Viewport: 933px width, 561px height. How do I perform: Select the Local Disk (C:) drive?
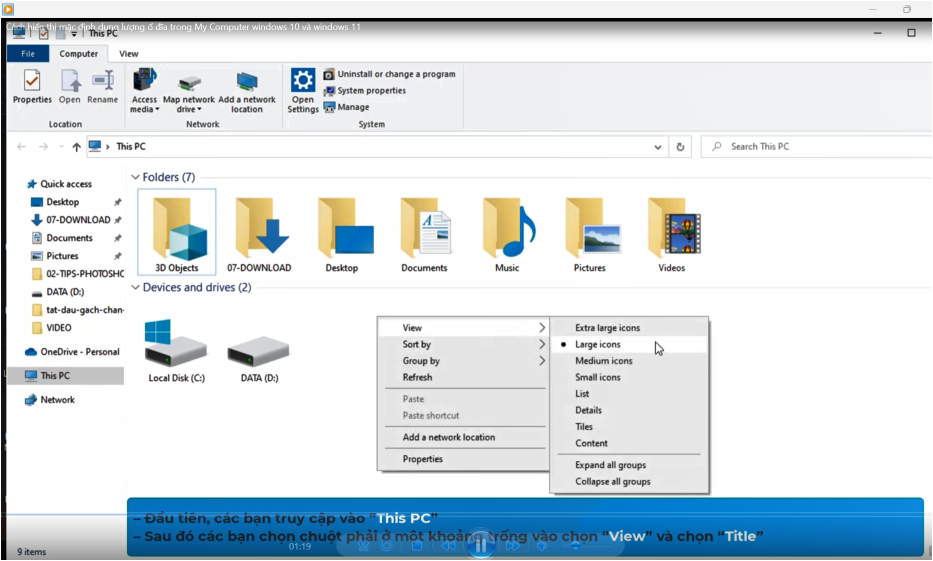[x=177, y=351]
